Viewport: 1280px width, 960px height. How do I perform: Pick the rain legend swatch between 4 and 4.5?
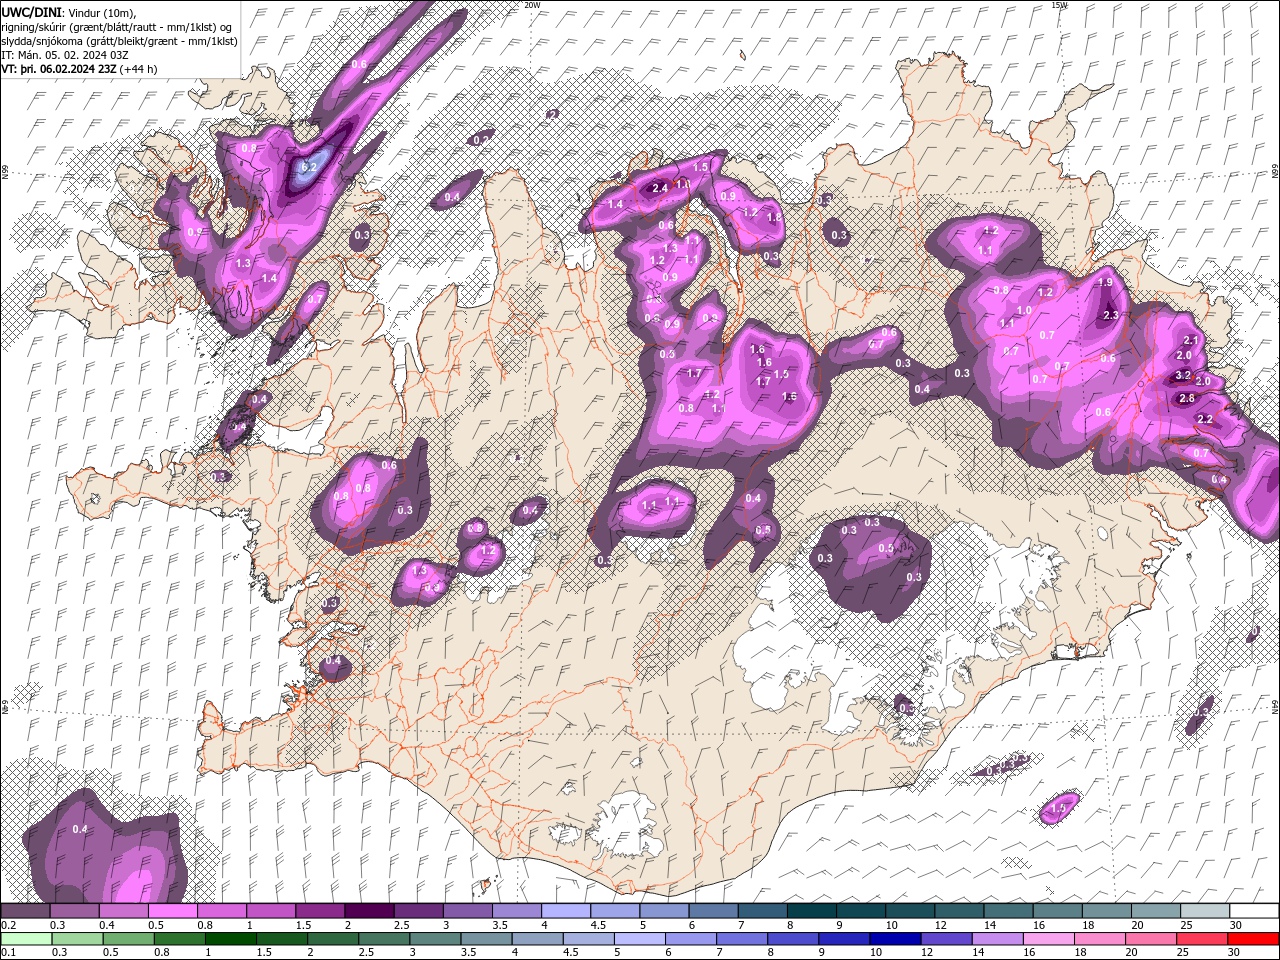pos(538,939)
